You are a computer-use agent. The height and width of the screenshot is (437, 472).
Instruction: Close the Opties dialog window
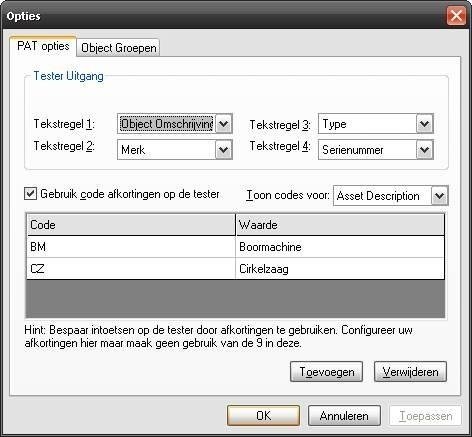tap(456, 16)
